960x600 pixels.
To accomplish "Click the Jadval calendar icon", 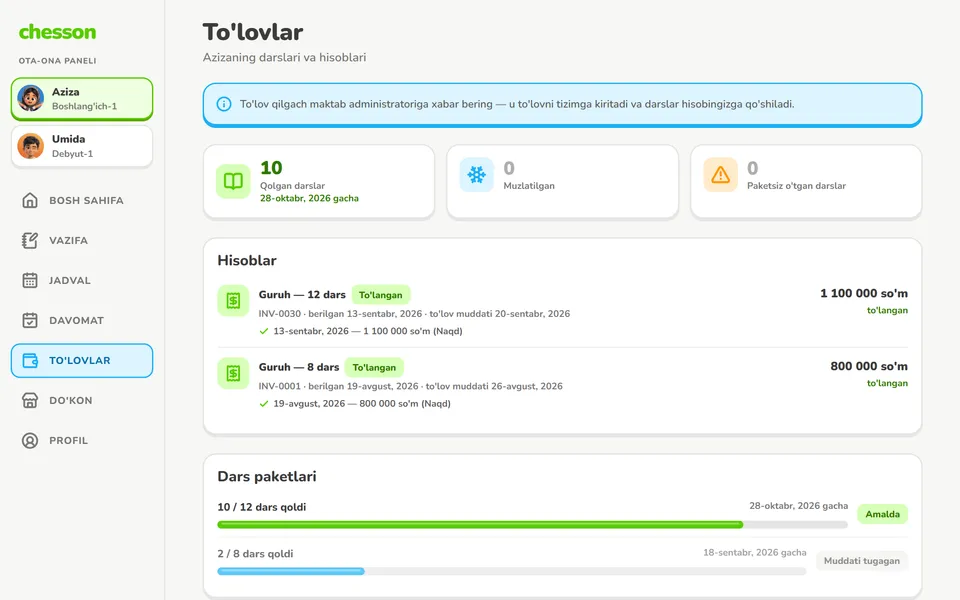I will click(30, 280).
